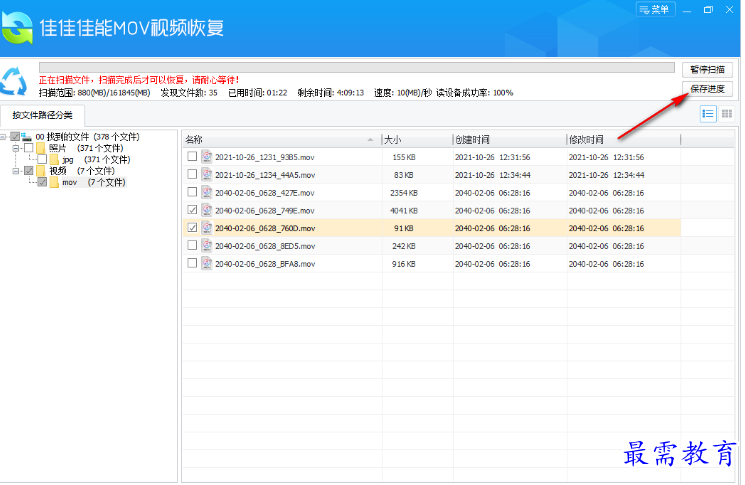Click the recycle scan icon beside progress
The height and width of the screenshot is (485, 745).
click(x=15, y=83)
